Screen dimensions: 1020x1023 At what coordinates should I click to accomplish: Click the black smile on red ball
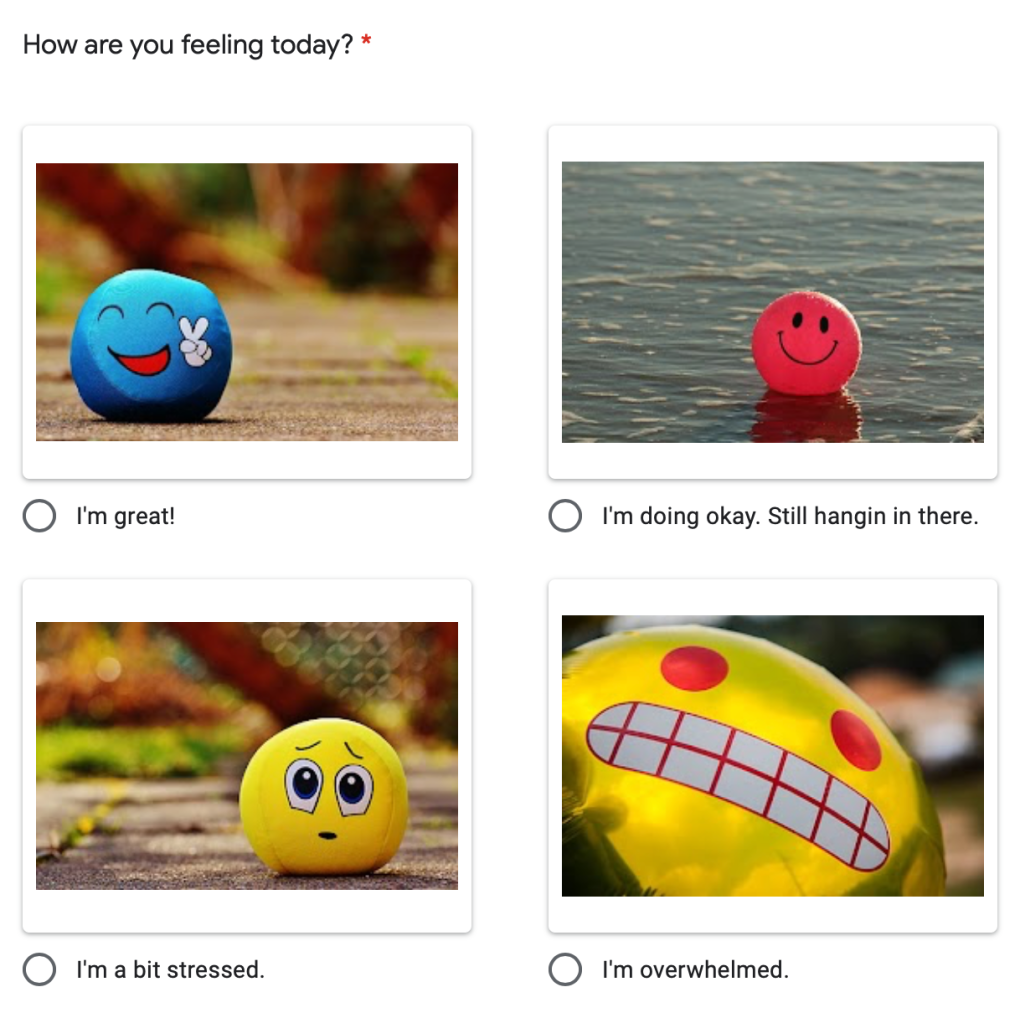(807, 349)
